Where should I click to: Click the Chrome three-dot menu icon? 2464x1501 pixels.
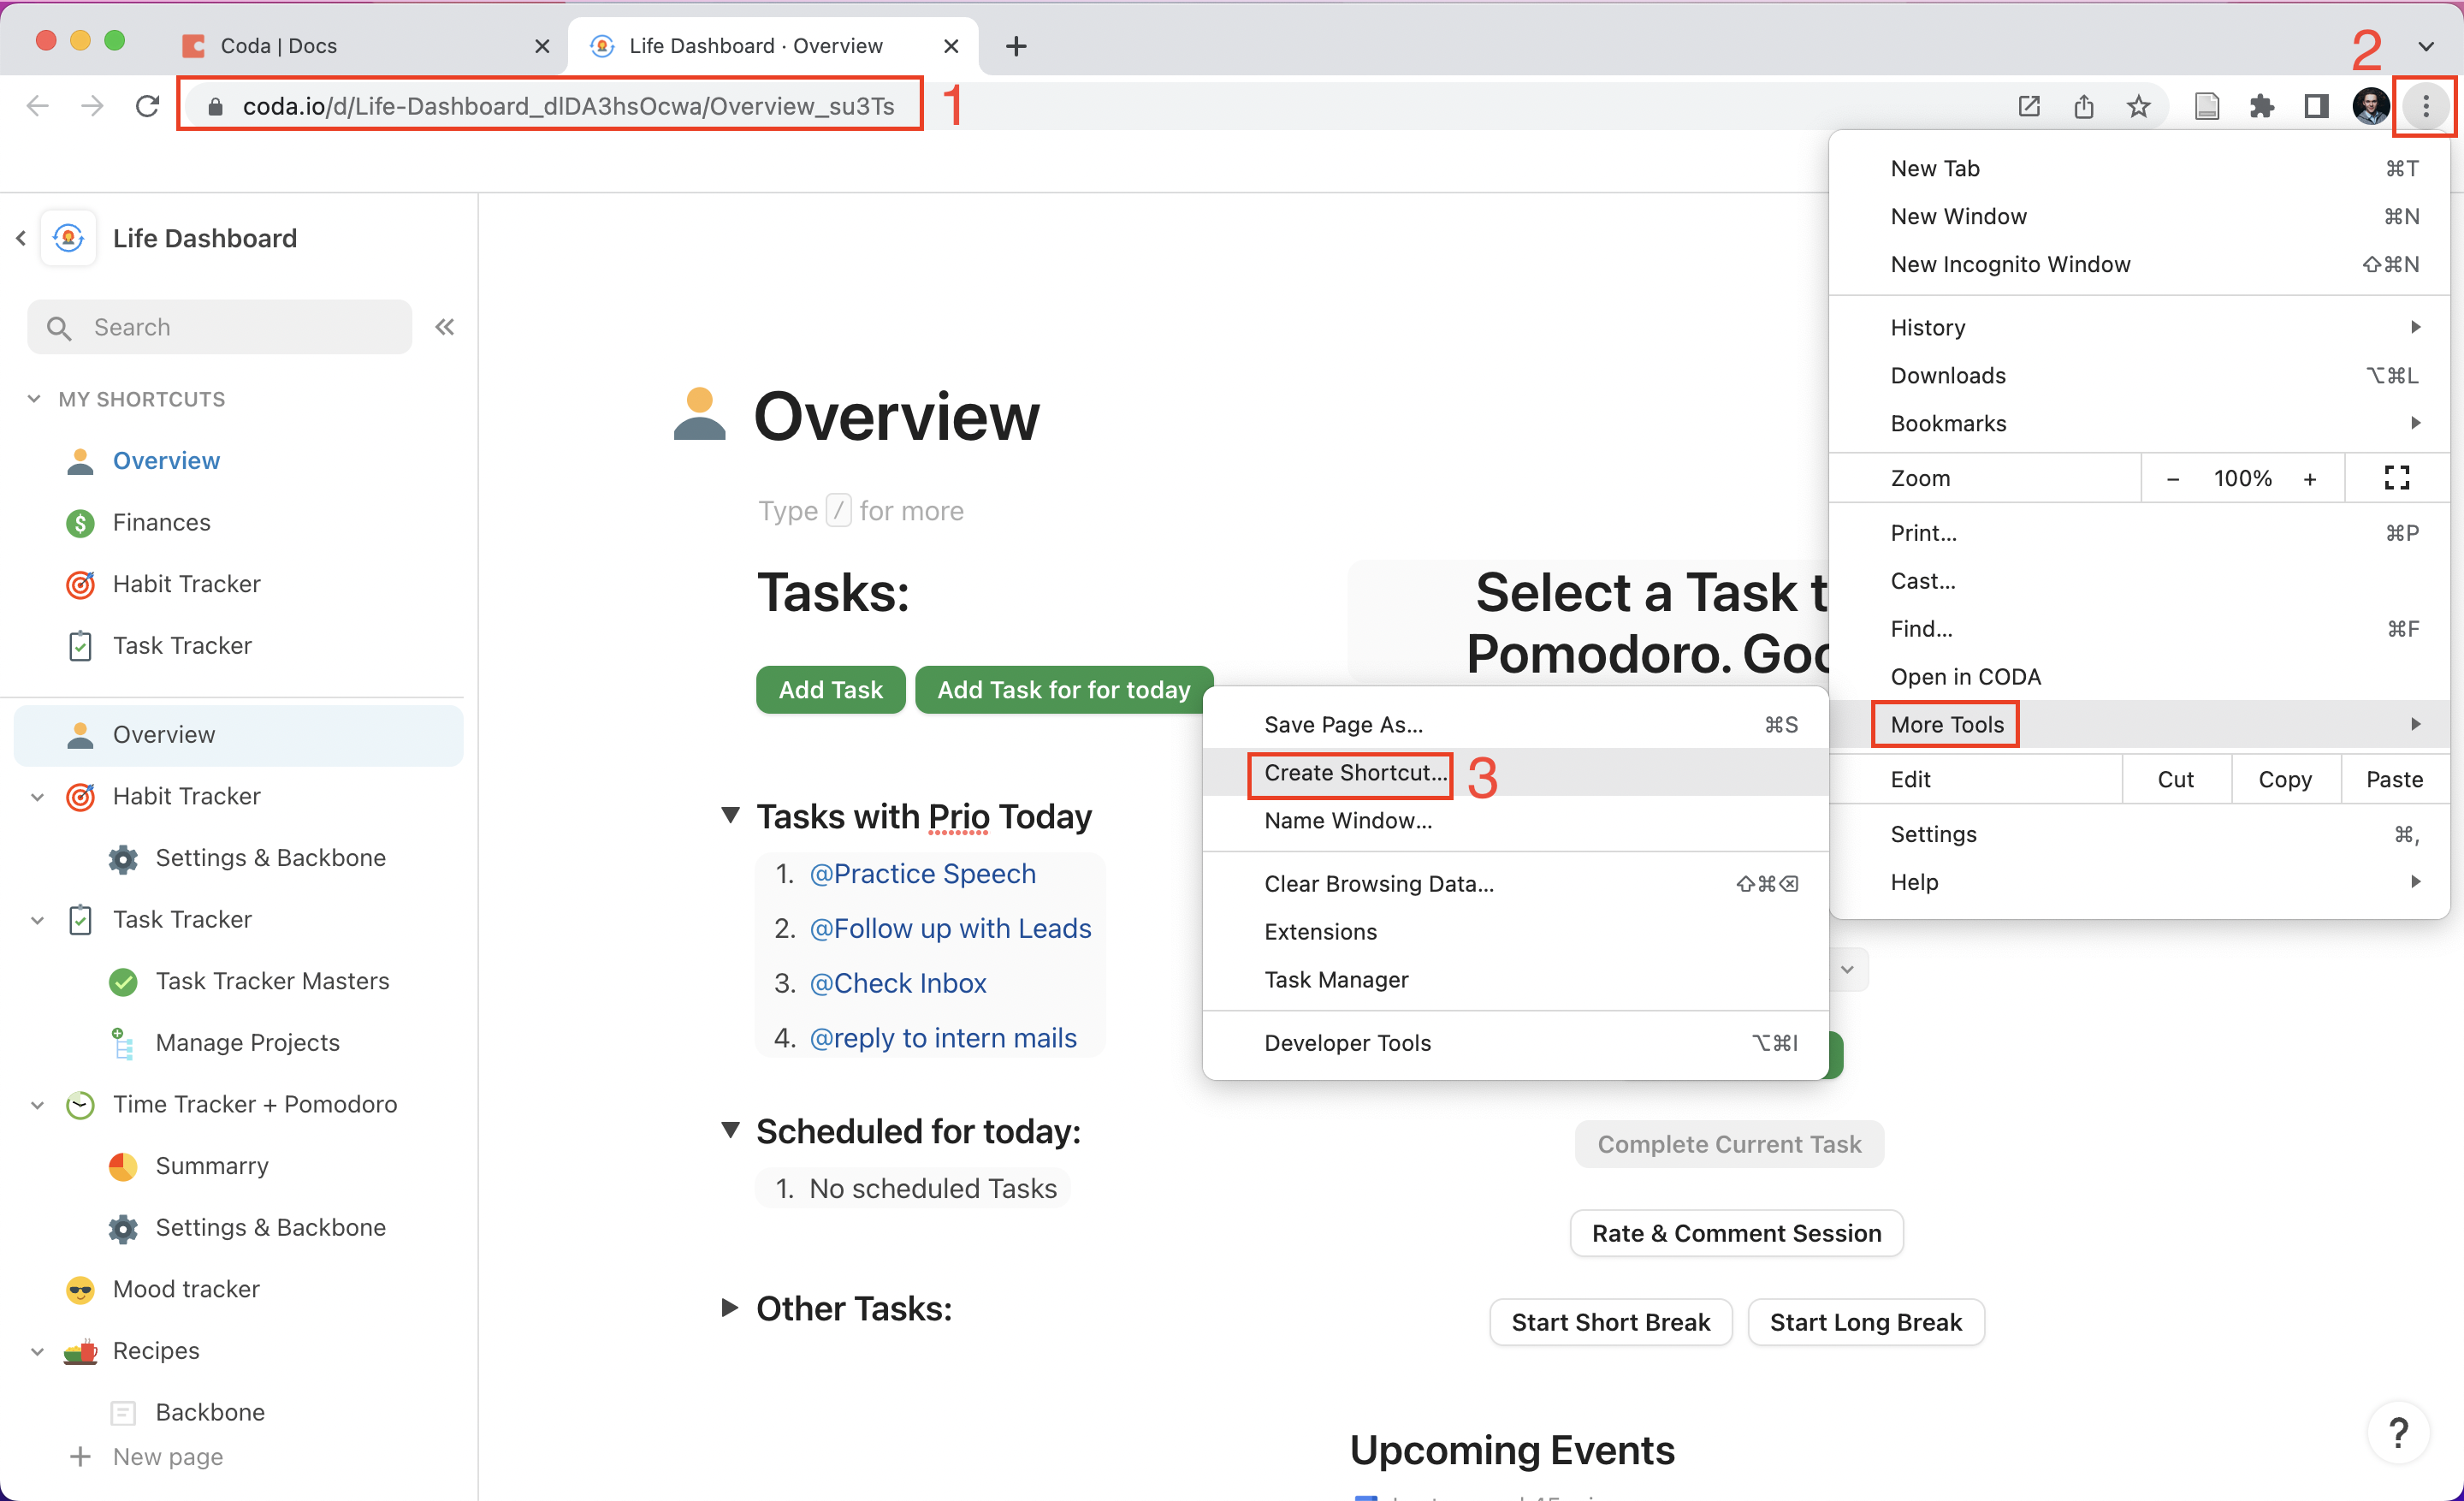point(2425,106)
